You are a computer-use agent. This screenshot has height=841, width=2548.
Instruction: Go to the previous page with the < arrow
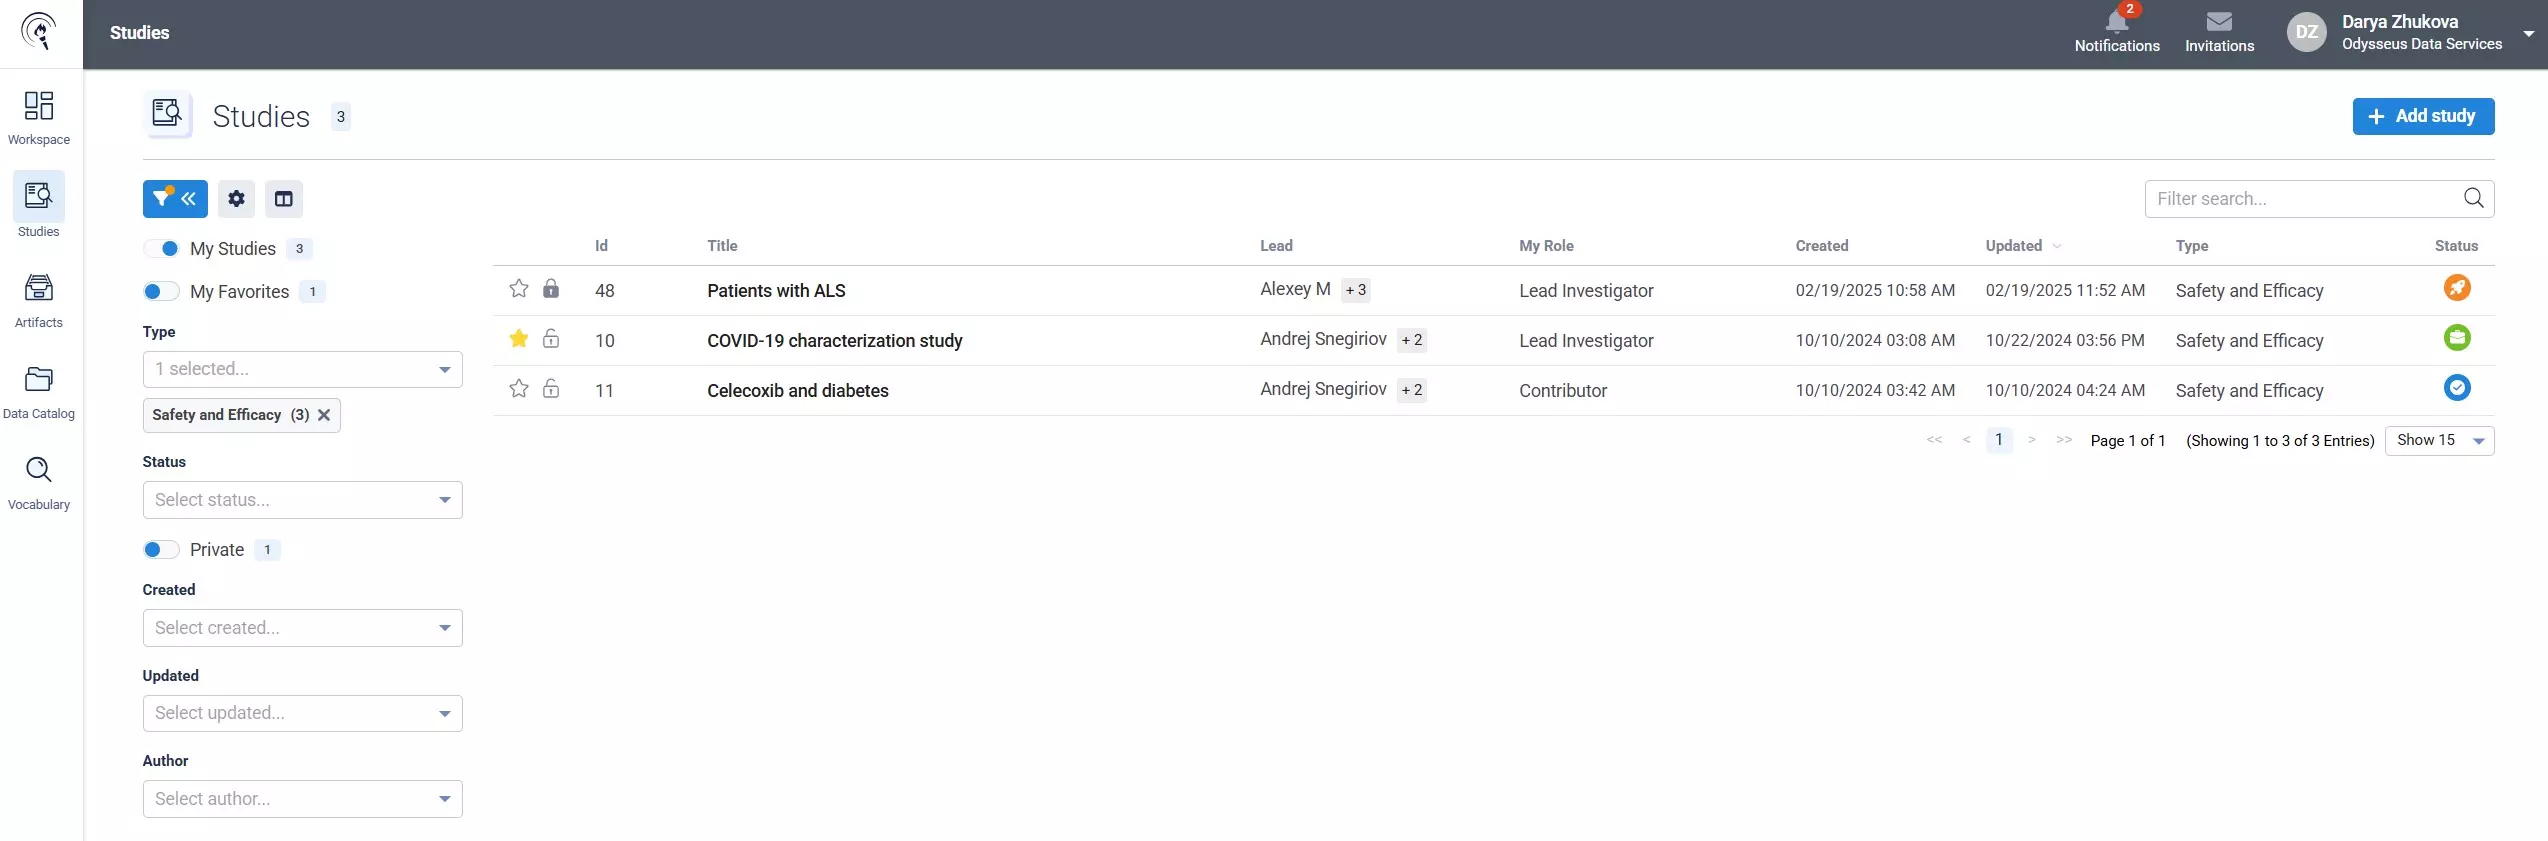tap(1966, 440)
